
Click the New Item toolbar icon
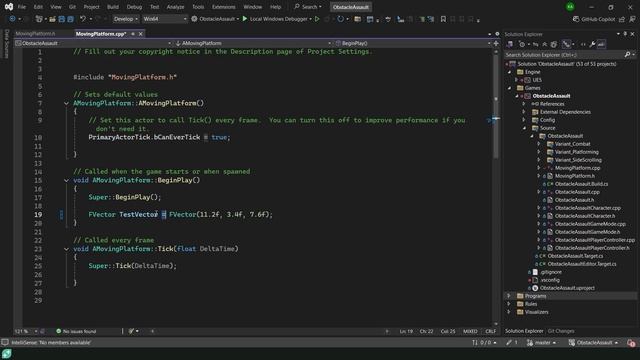[x=39, y=19]
